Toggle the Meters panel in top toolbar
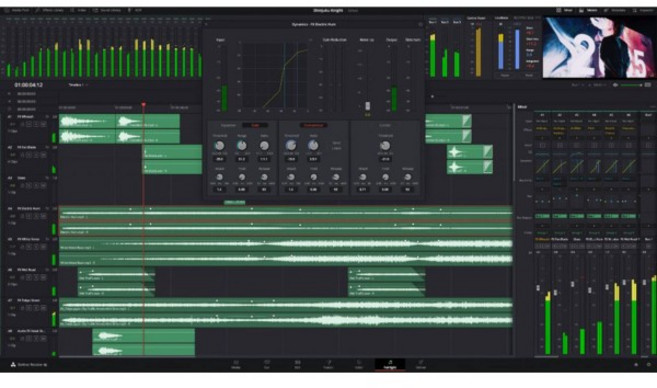This screenshot has width=657, height=388. 588,10
